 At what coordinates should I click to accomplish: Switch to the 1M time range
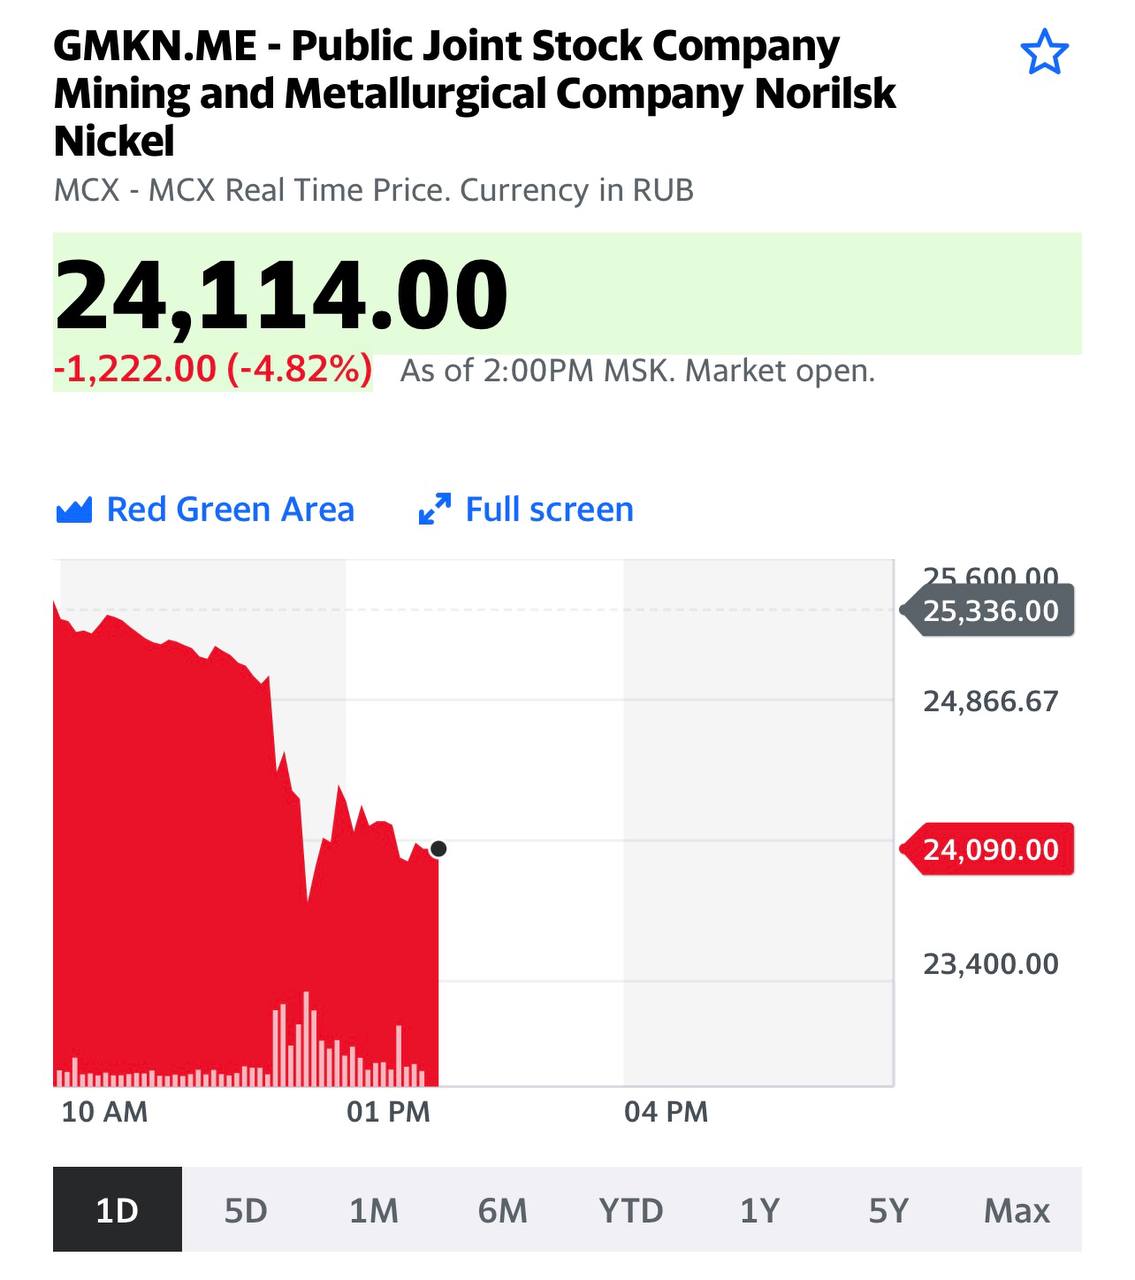(x=374, y=1210)
